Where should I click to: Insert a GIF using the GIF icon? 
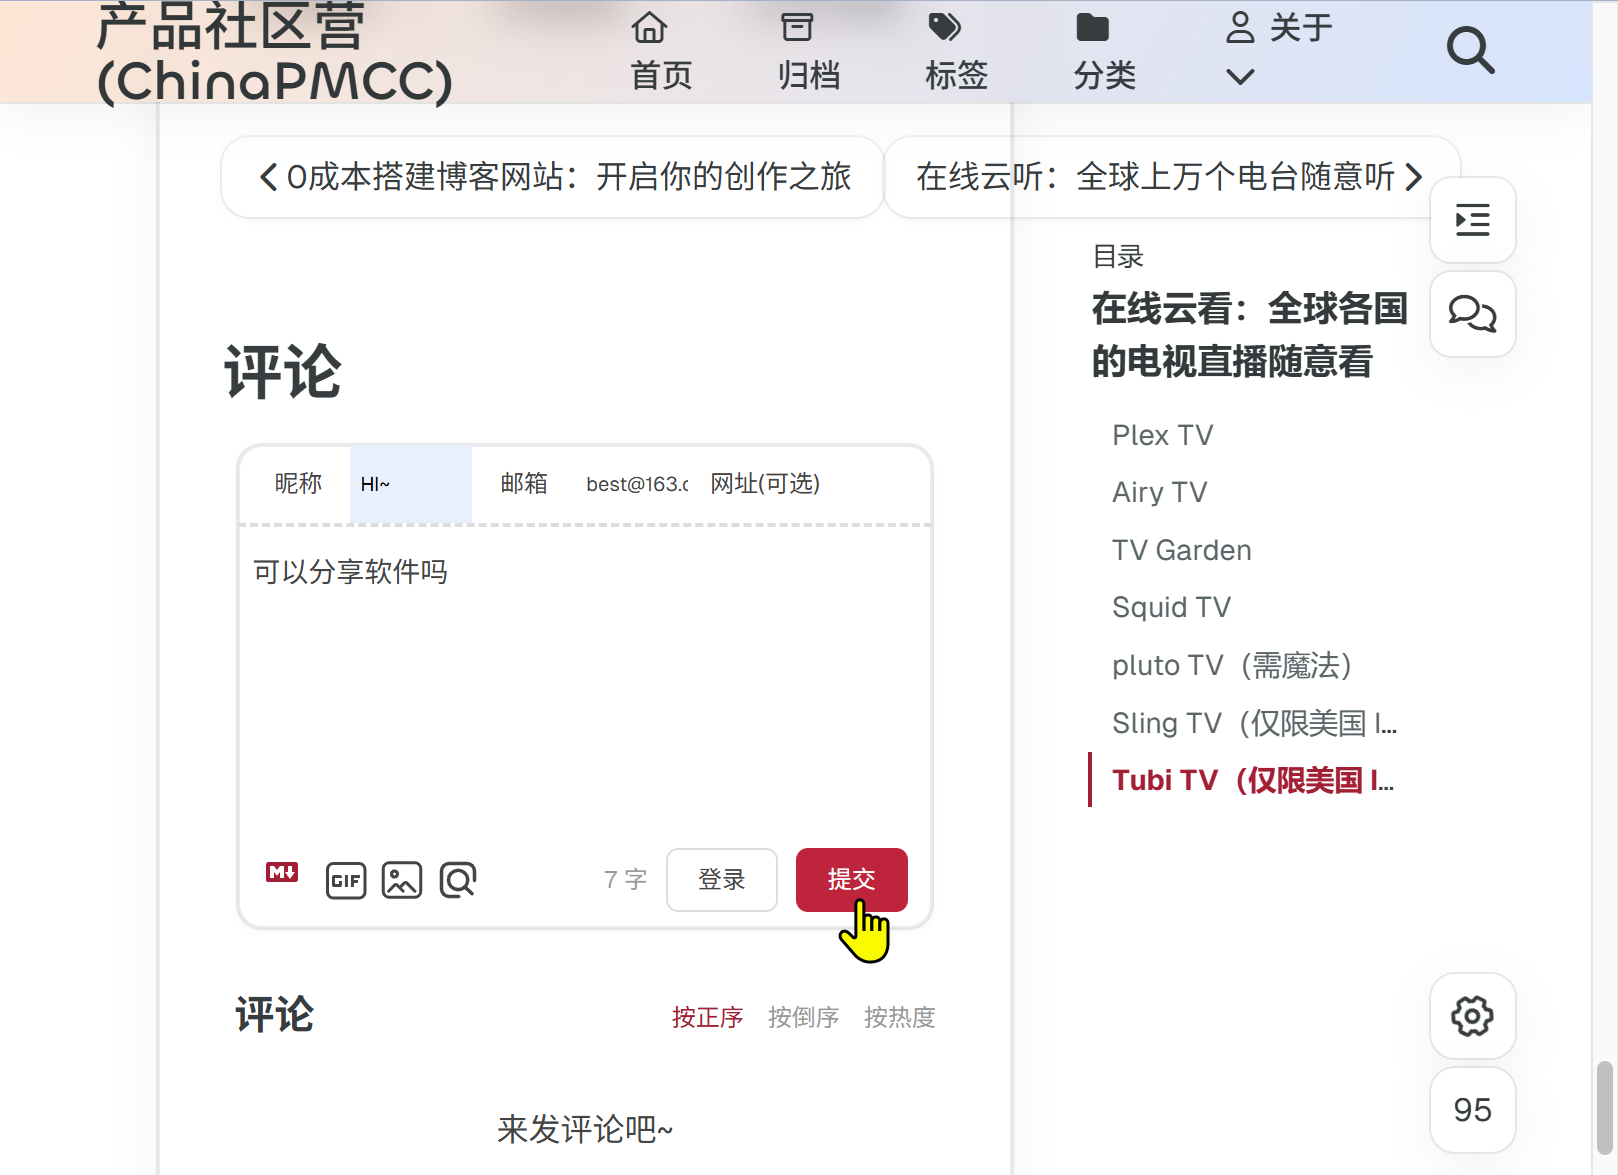point(346,880)
